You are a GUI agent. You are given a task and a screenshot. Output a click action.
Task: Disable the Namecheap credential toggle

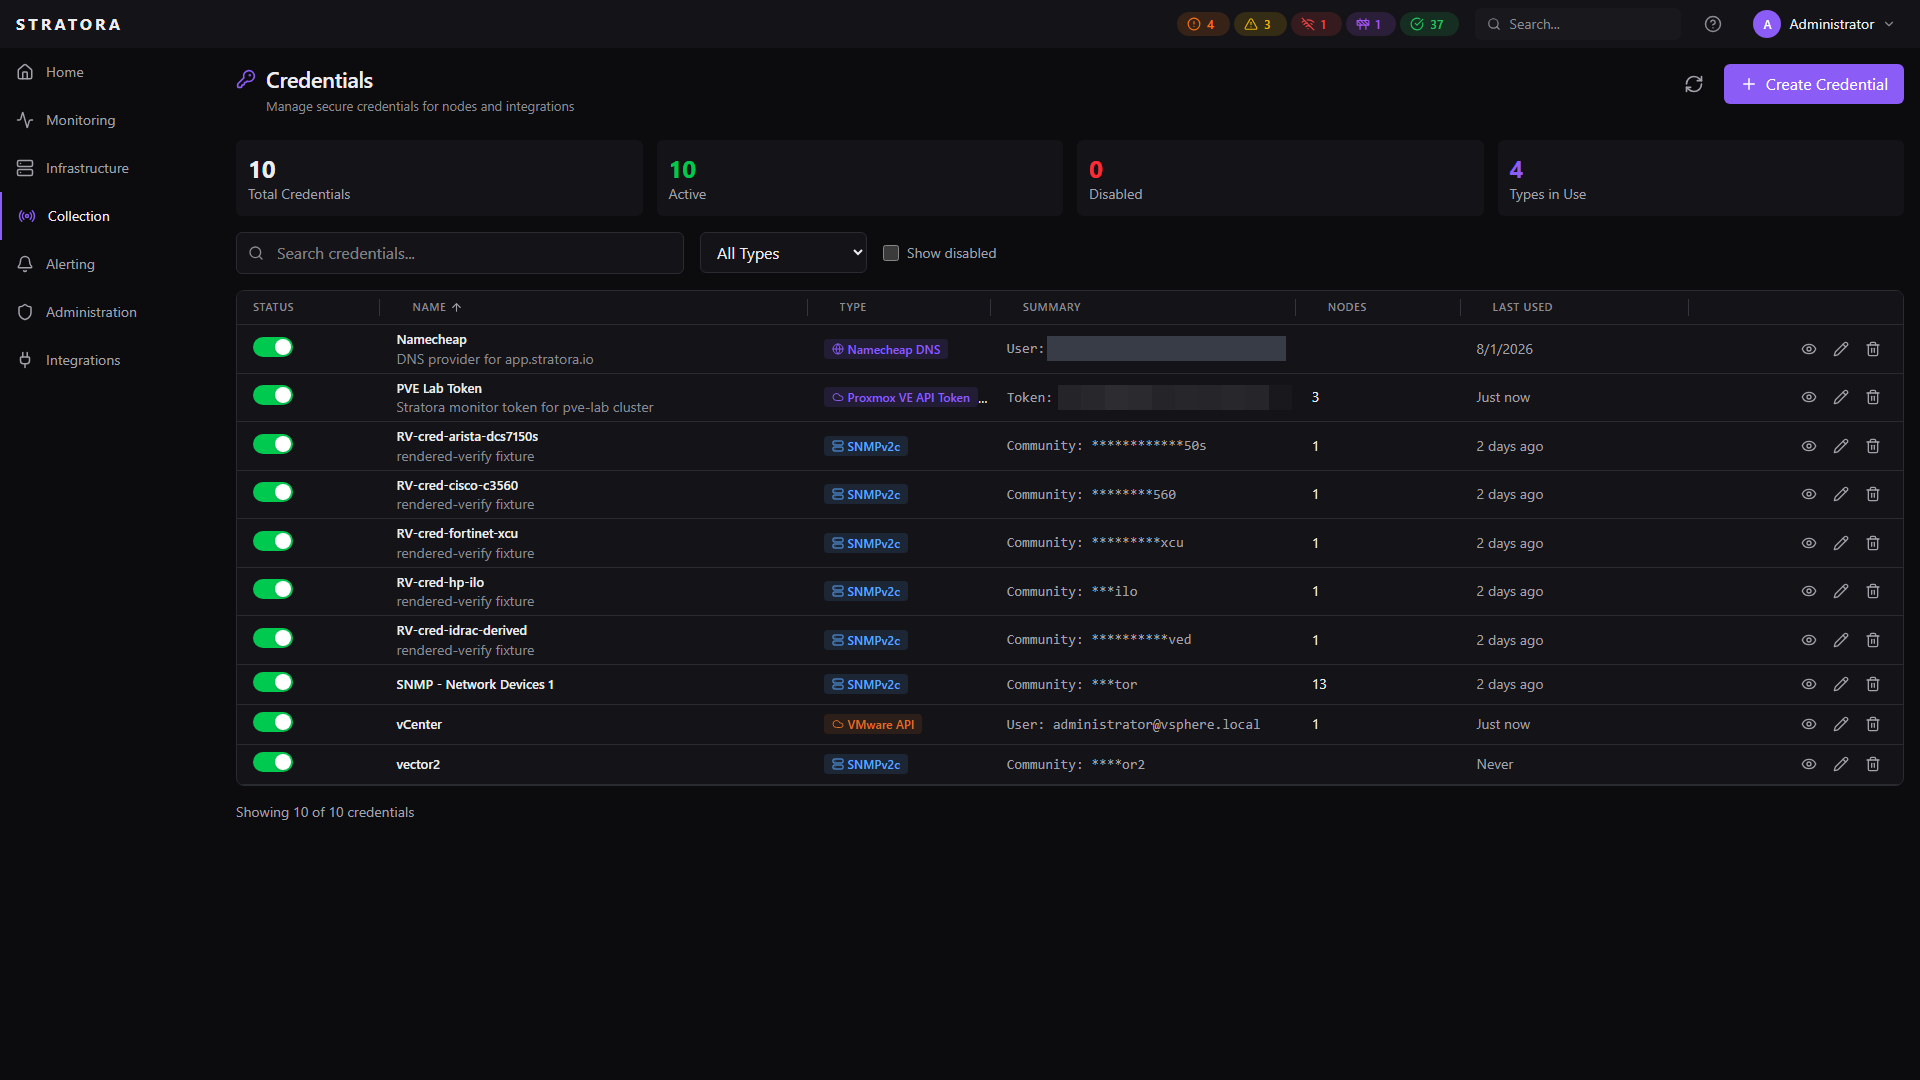pos(272,347)
